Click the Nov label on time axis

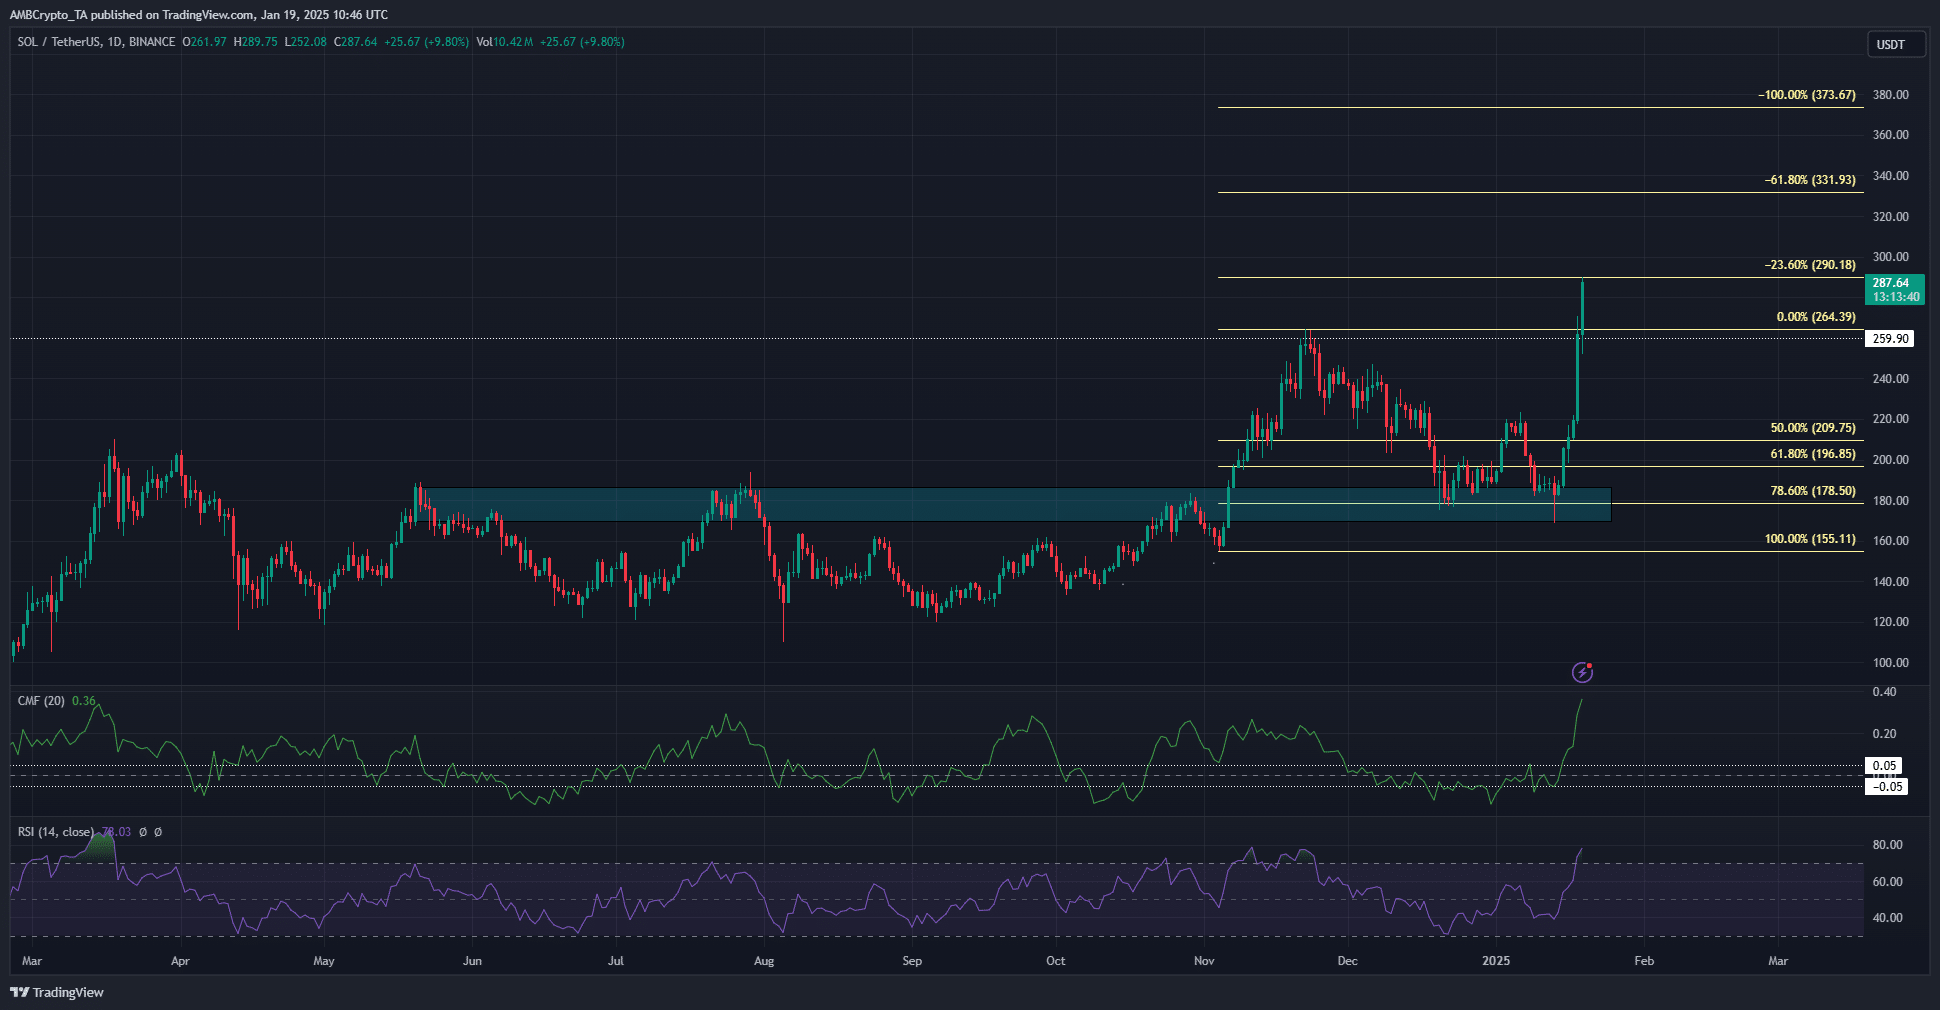point(1204,961)
